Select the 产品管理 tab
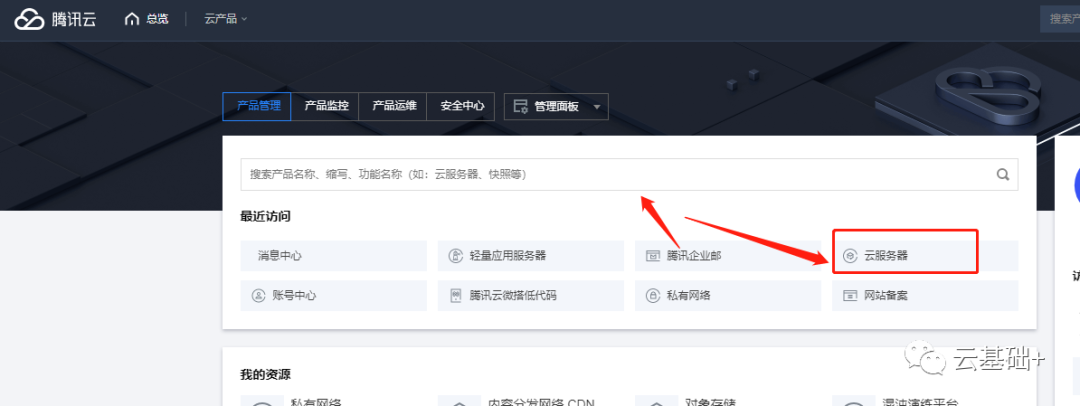The image size is (1080, 406). [257, 107]
